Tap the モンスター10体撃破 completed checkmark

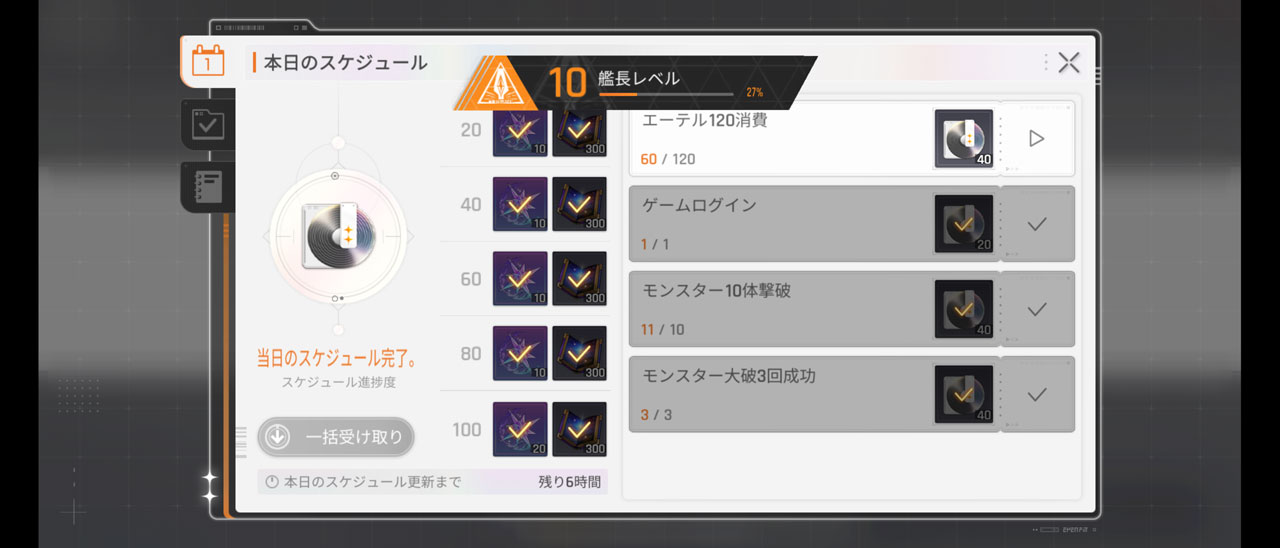(x=1037, y=309)
